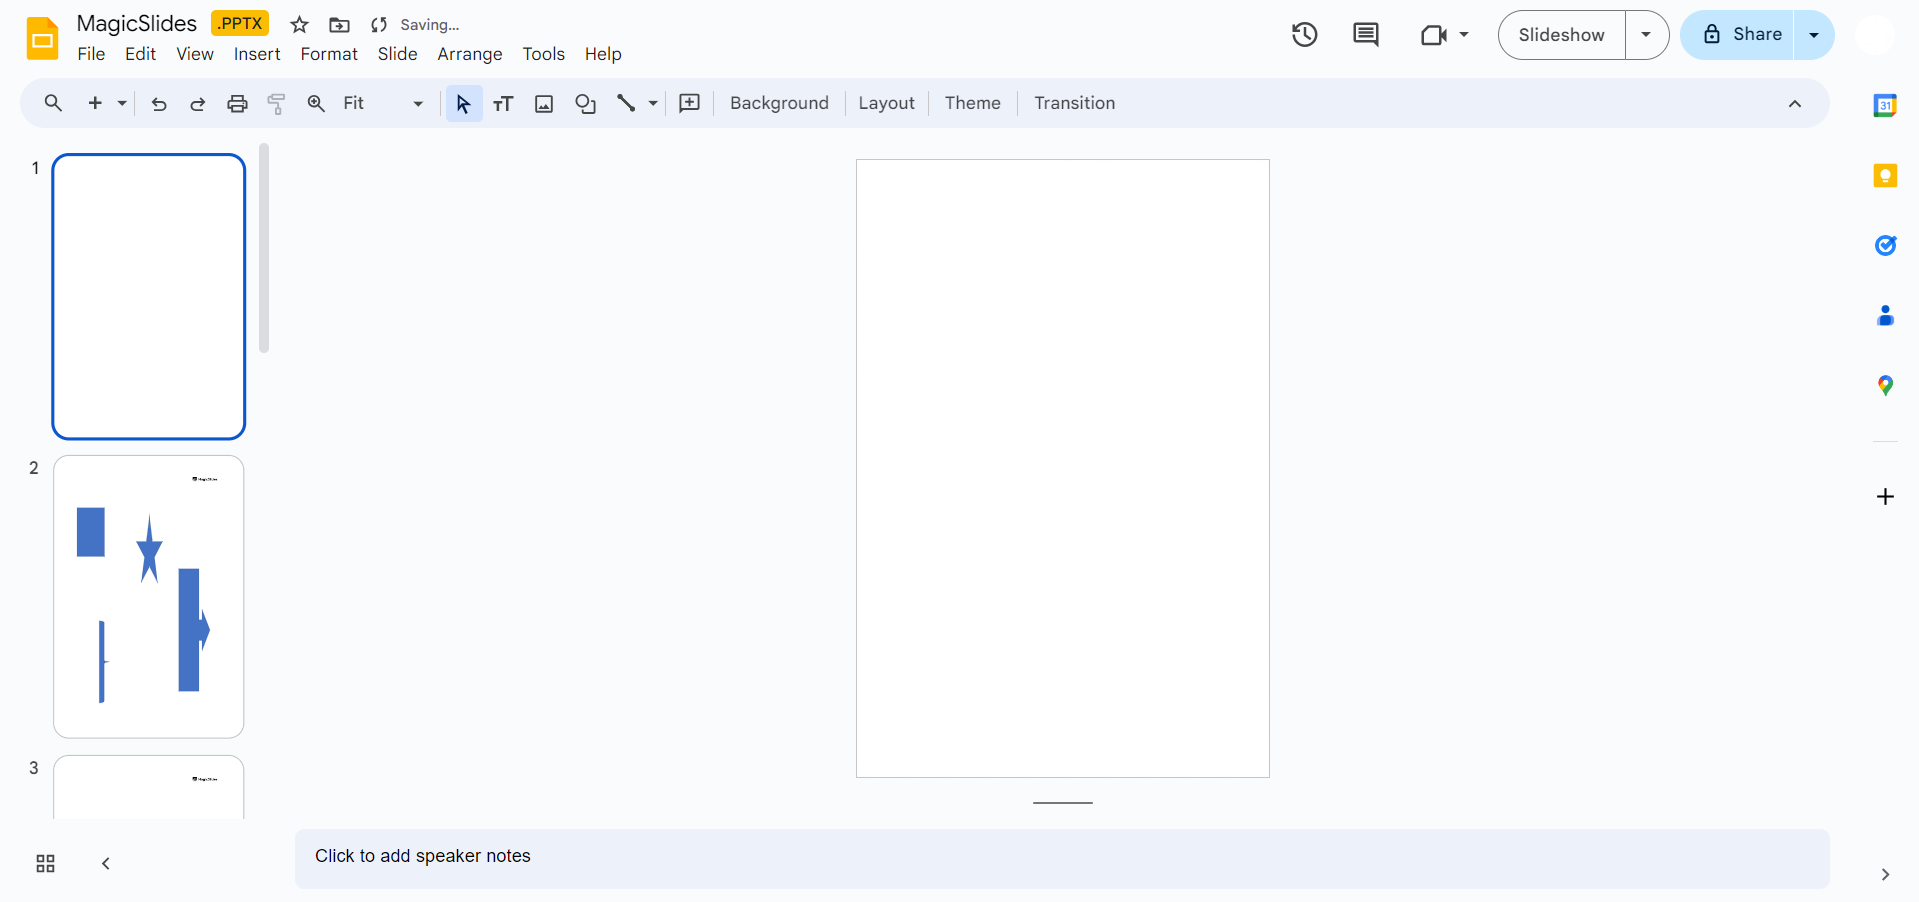This screenshot has height=902, width=1919.
Task: Open the Arrange menu
Action: pos(470,54)
